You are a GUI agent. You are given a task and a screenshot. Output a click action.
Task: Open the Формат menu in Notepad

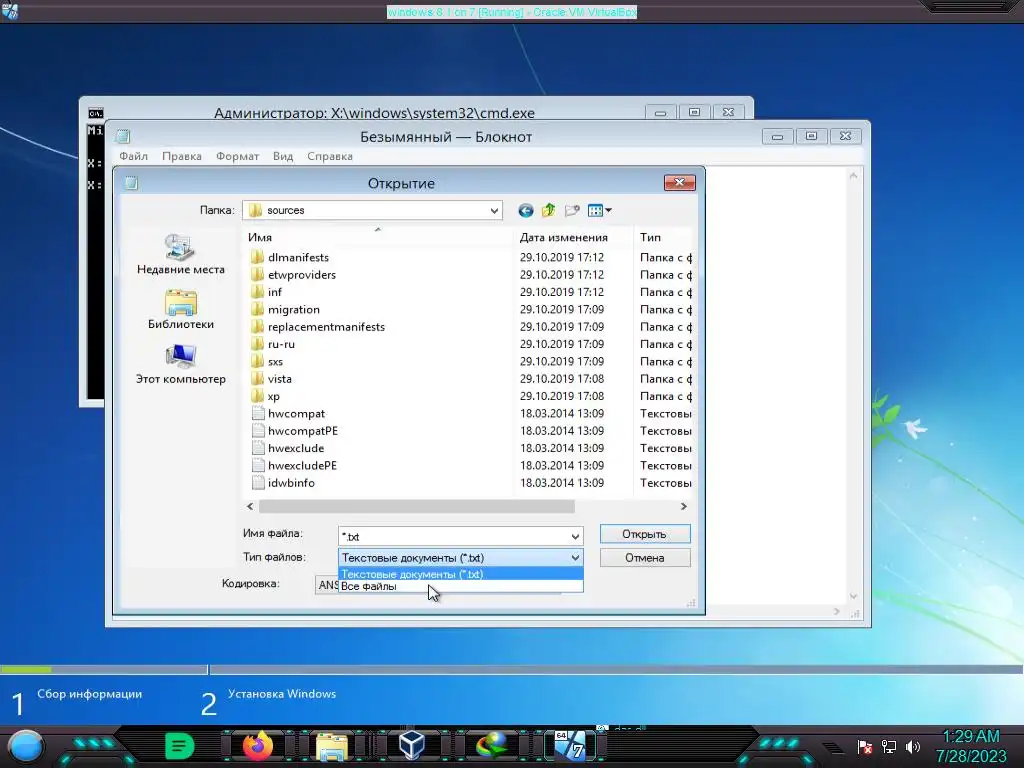tap(238, 156)
